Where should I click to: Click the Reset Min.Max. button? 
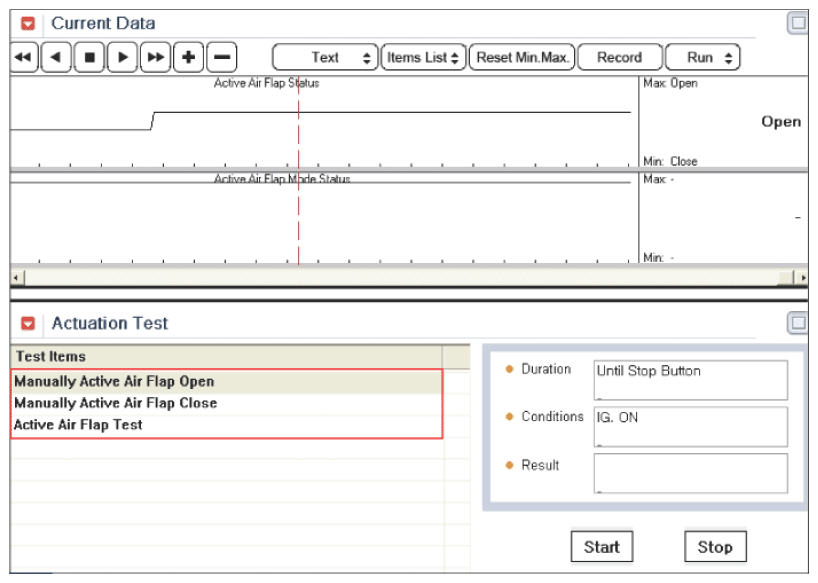coord(522,57)
